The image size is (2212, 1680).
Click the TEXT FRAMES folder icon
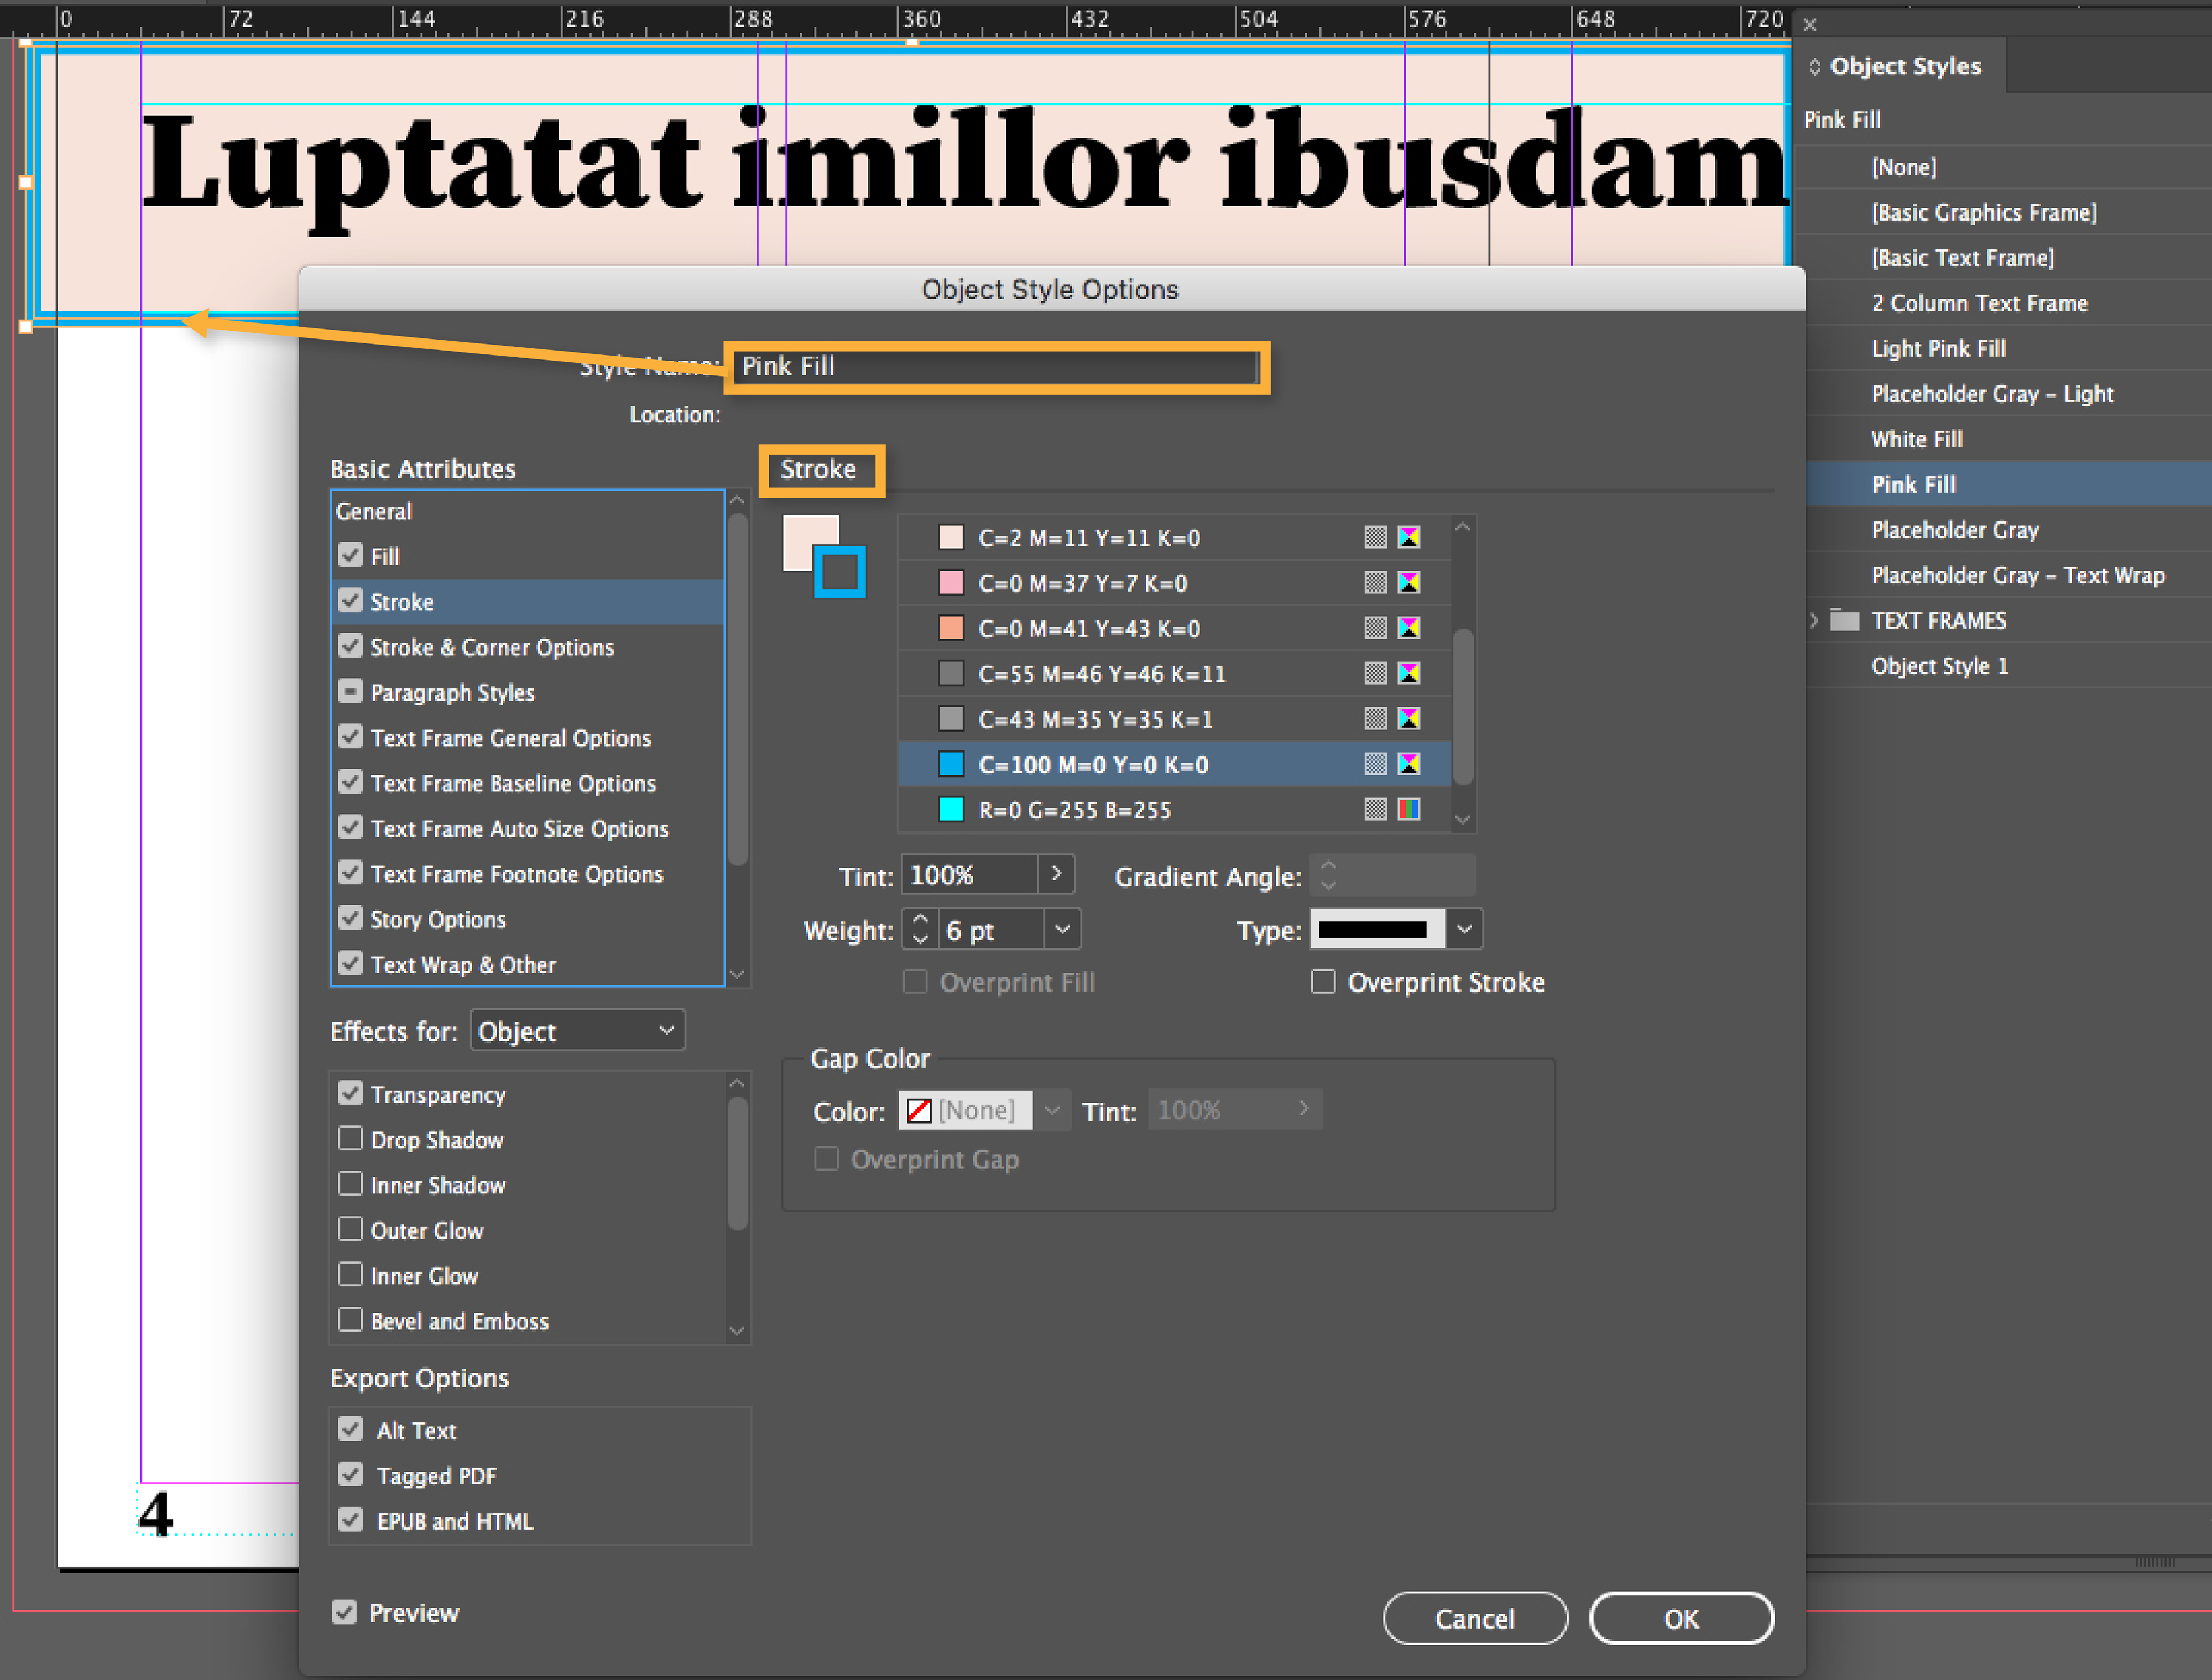(1844, 621)
